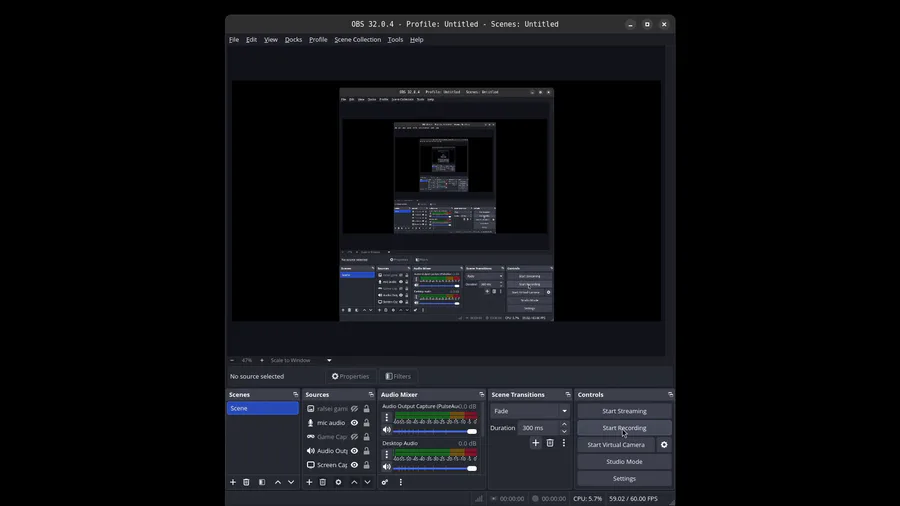Zoom in preview with plus icon
Screen dimensions: 900x506
pyautogui.click(x=262, y=360)
